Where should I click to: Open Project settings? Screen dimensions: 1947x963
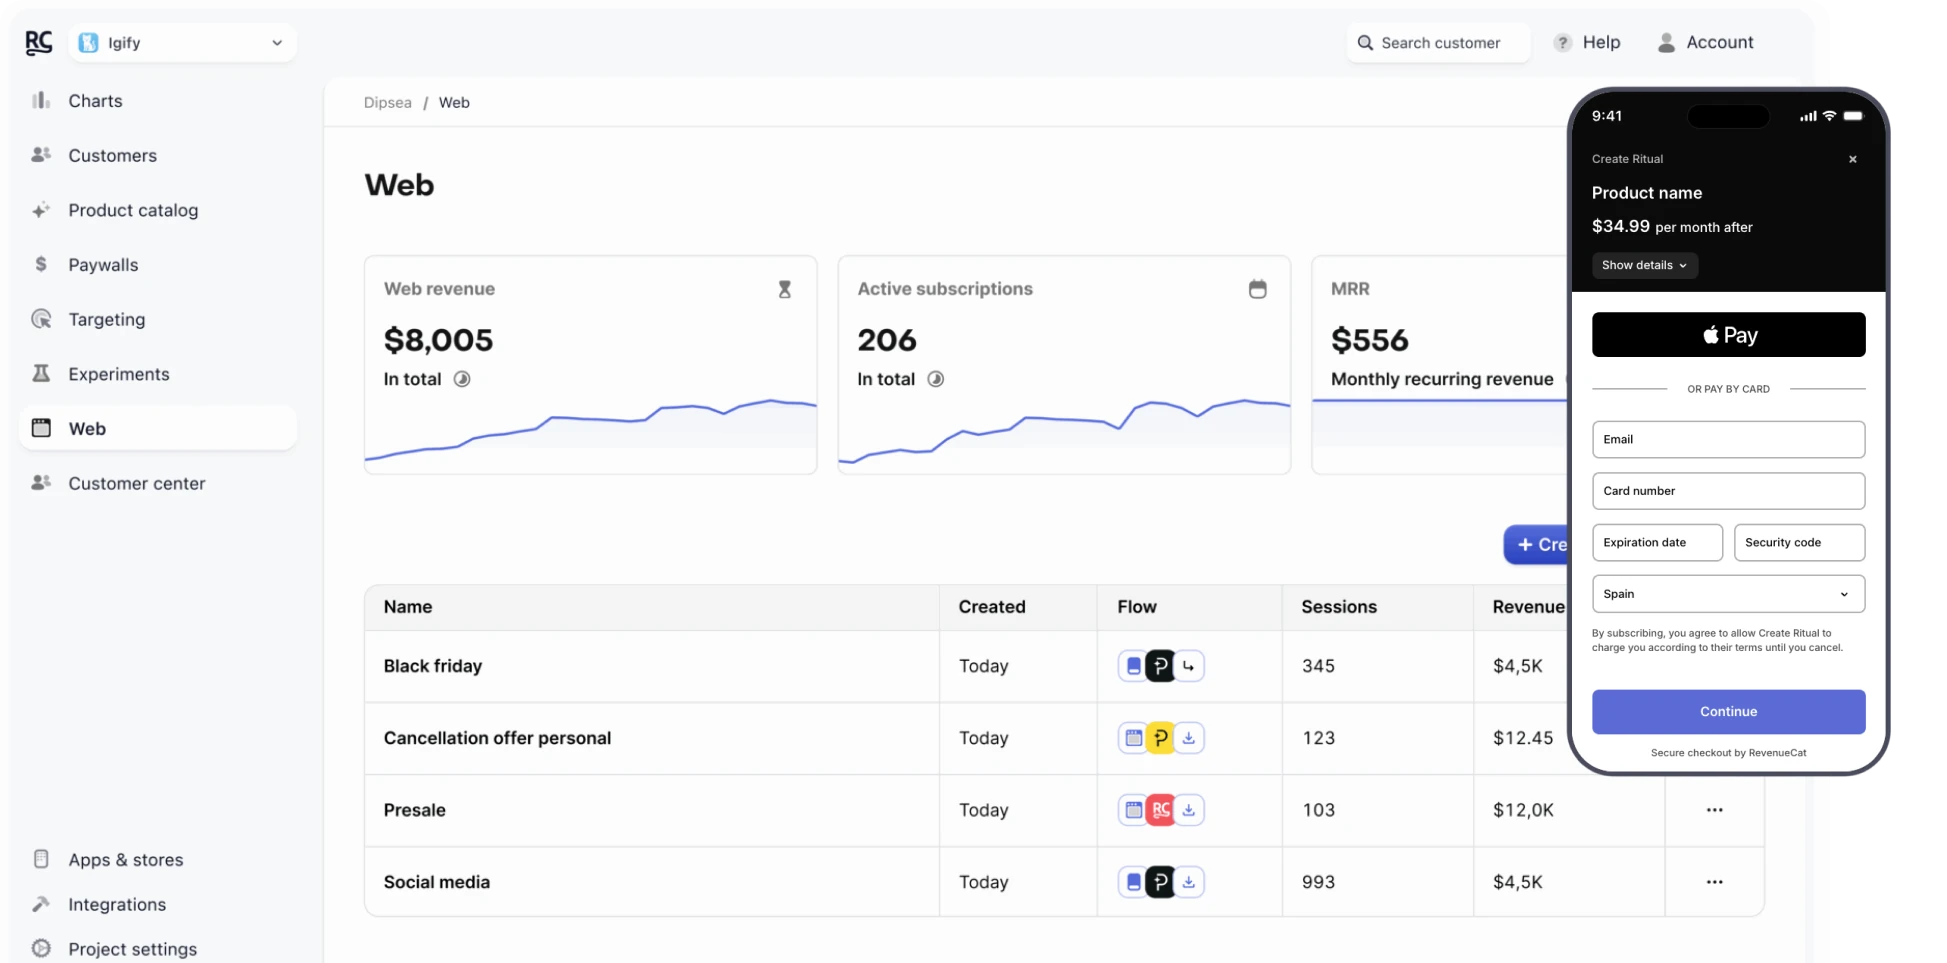(x=132, y=949)
